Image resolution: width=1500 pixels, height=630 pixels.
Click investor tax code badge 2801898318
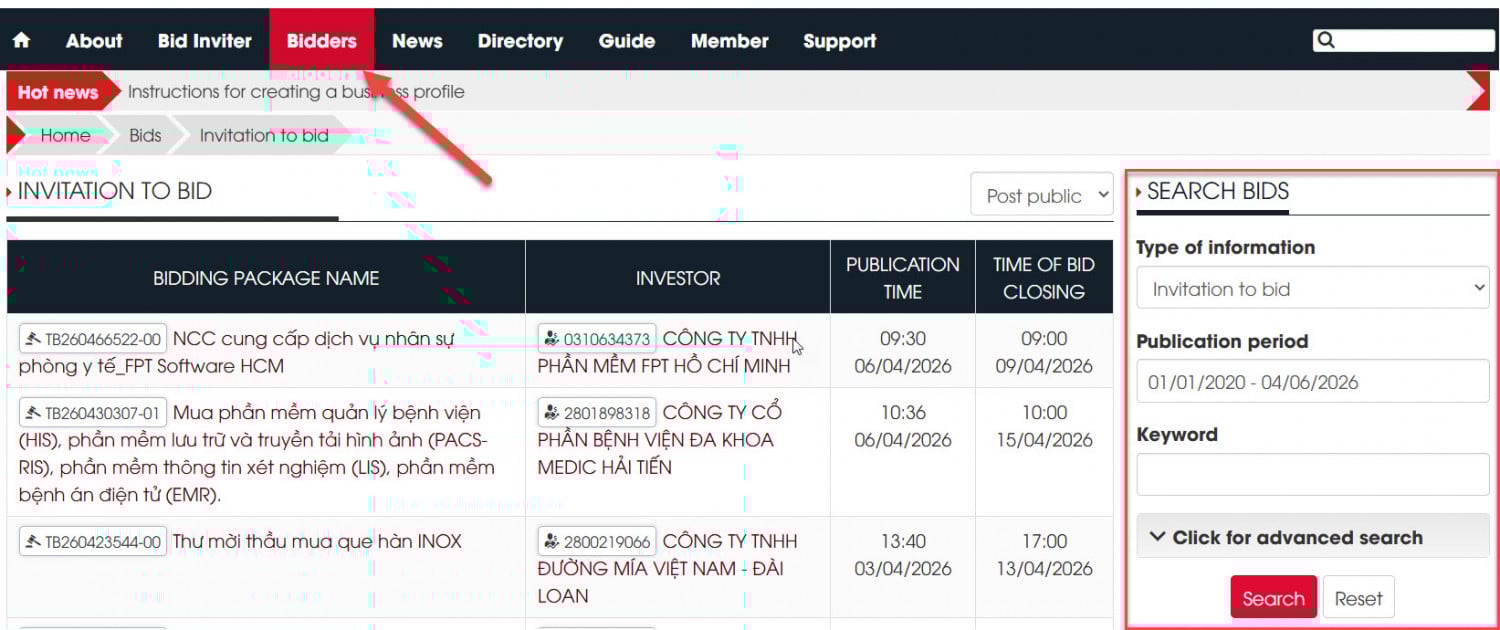[597, 413]
